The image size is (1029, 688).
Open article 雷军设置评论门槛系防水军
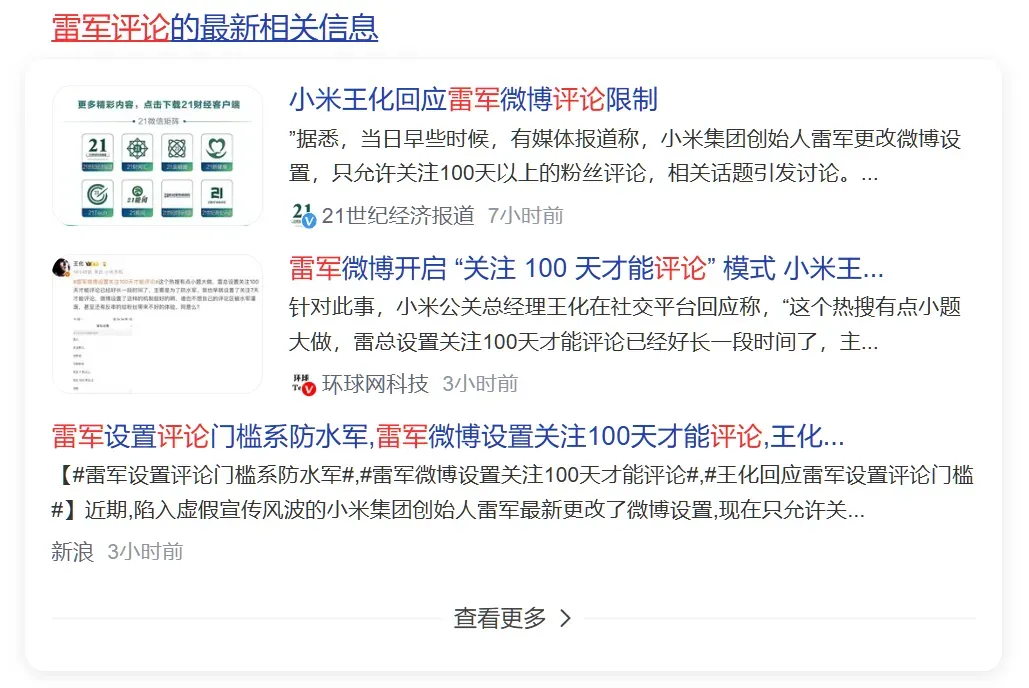(x=448, y=437)
